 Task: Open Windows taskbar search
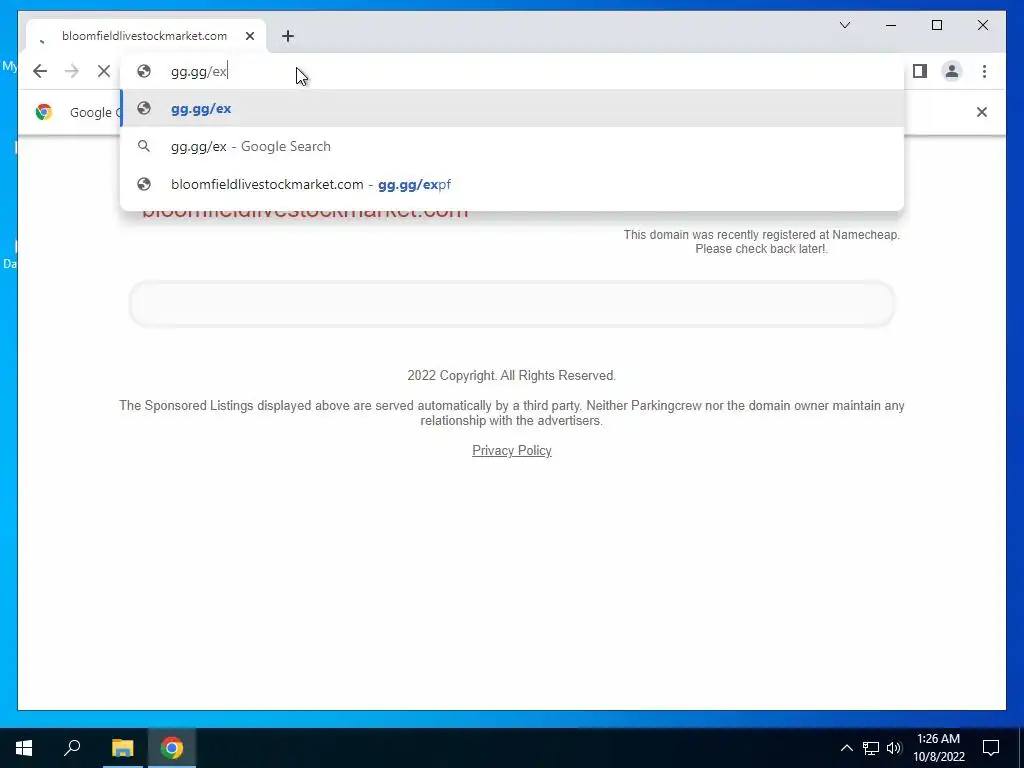[x=72, y=748]
